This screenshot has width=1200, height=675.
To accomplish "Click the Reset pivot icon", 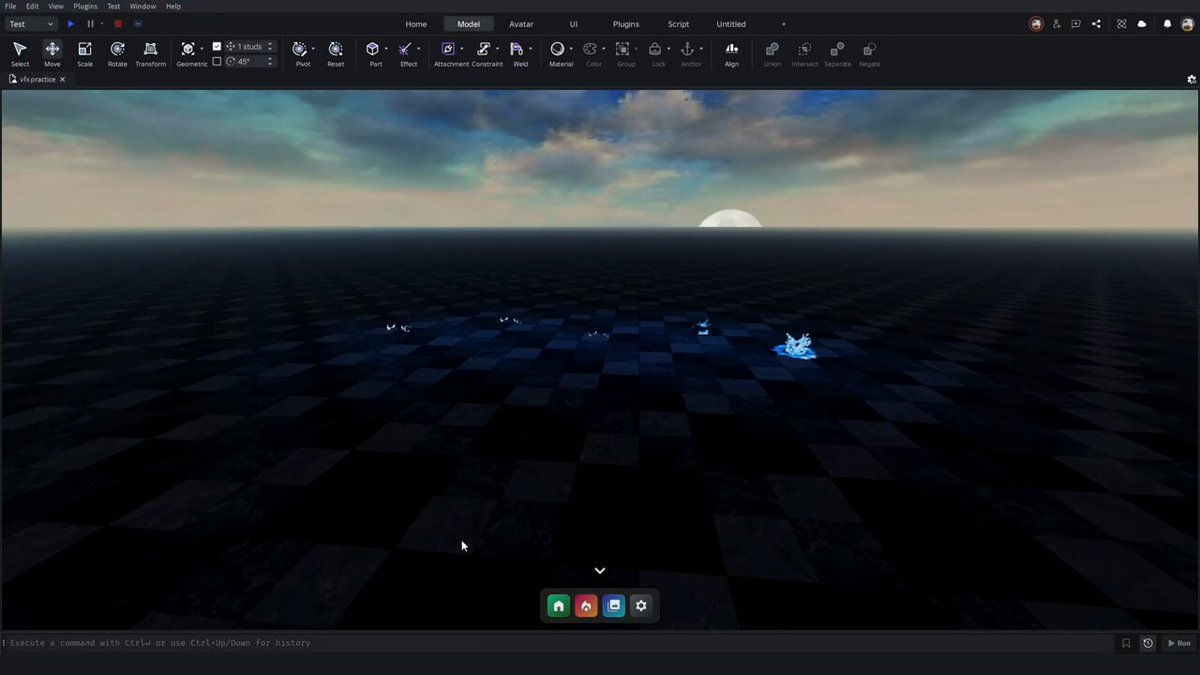I will coord(335,54).
